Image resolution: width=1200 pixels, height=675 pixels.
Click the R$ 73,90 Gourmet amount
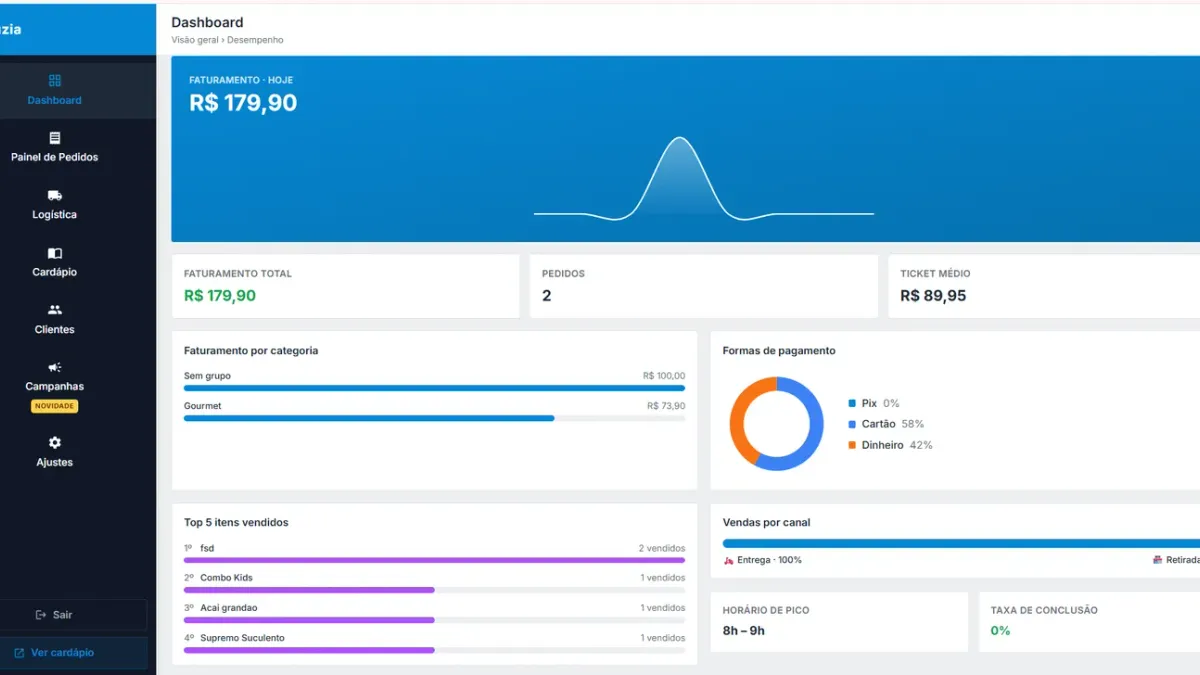click(x=666, y=406)
